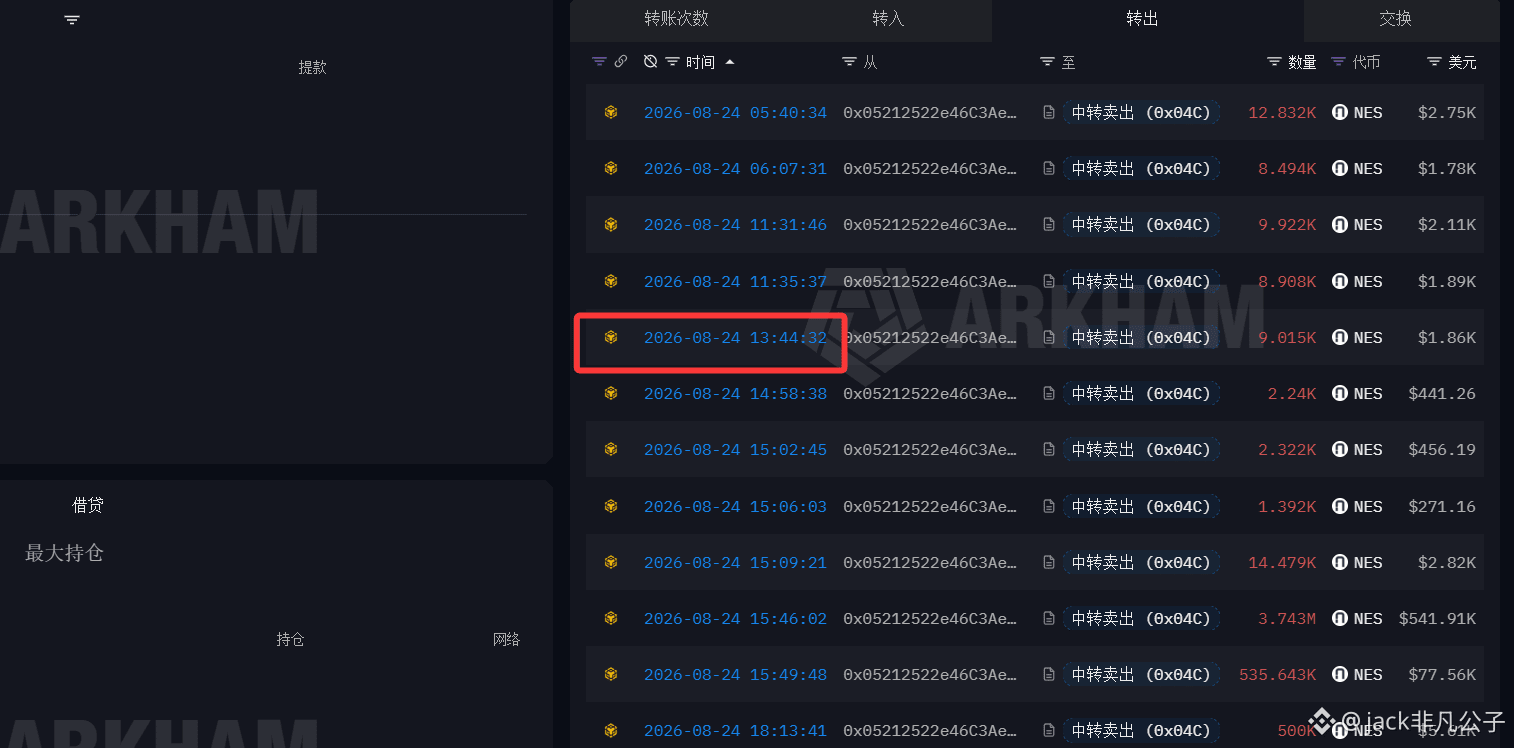This screenshot has width=1514, height=748.
Task: Click the 0x05212522e46C3Ae… address on the 05:40:34 row
Action: tap(930, 113)
